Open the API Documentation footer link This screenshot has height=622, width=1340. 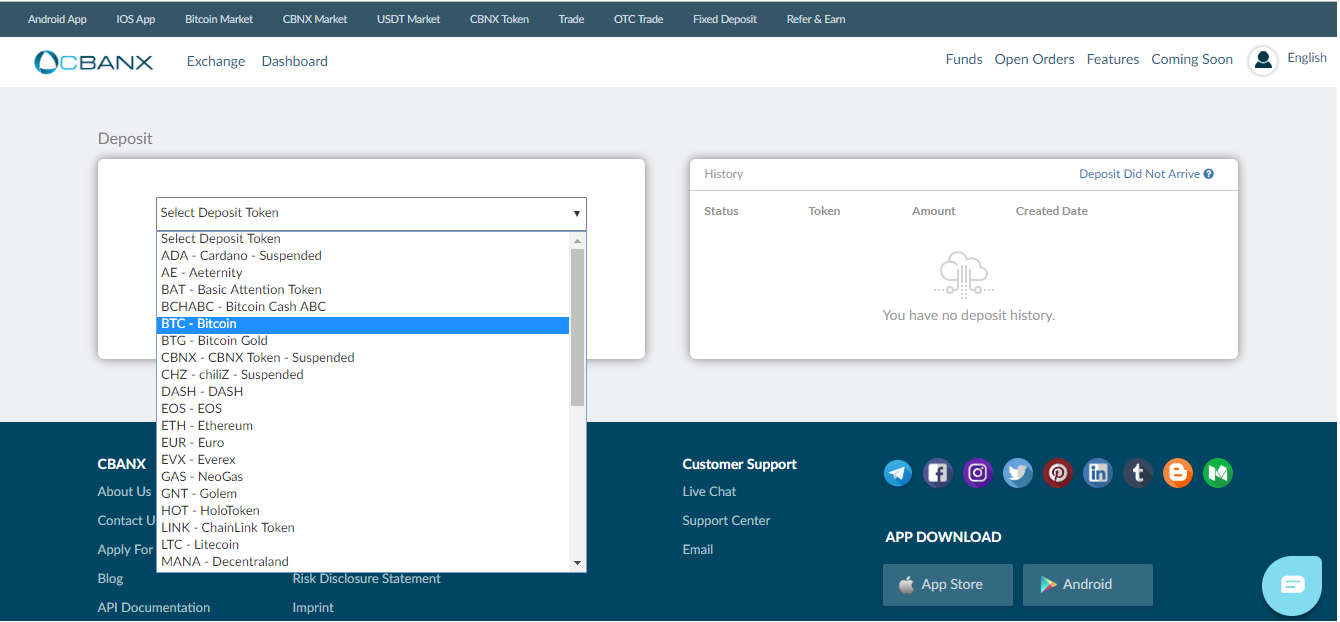[154, 608]
